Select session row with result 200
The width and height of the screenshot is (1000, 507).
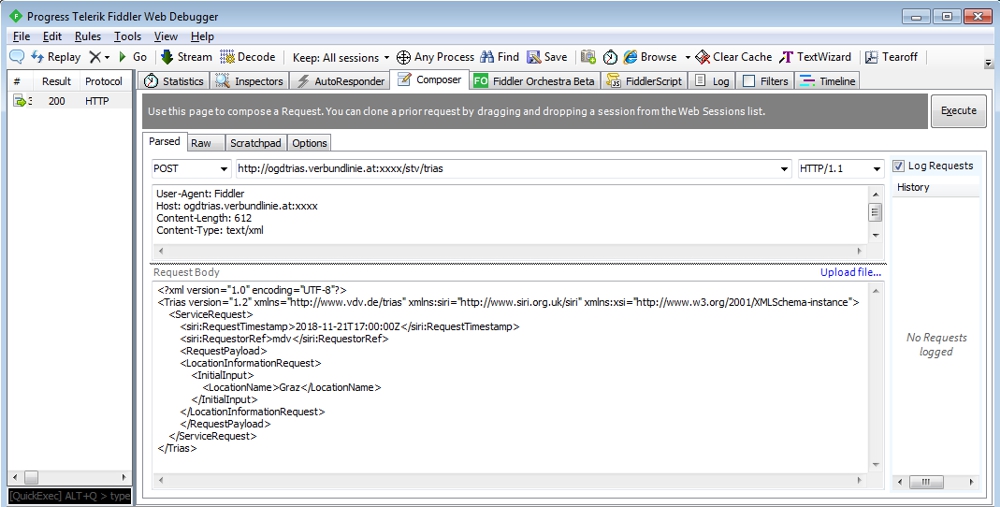pyautogui.click(x=70, y=101)
